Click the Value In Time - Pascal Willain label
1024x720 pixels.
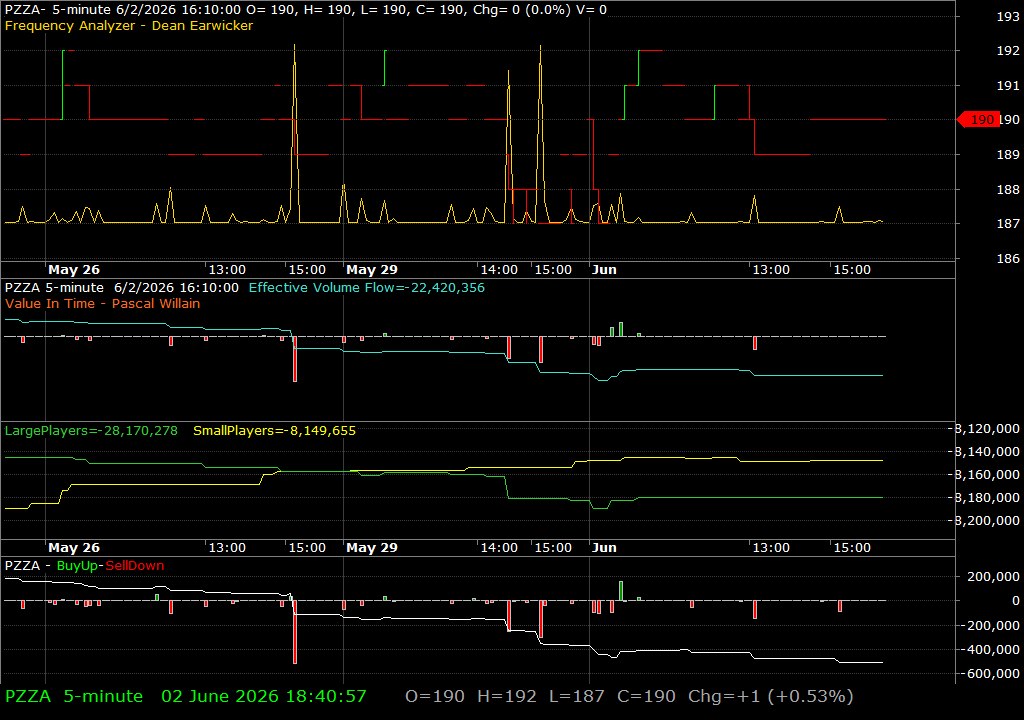click(x=103, y=303)
